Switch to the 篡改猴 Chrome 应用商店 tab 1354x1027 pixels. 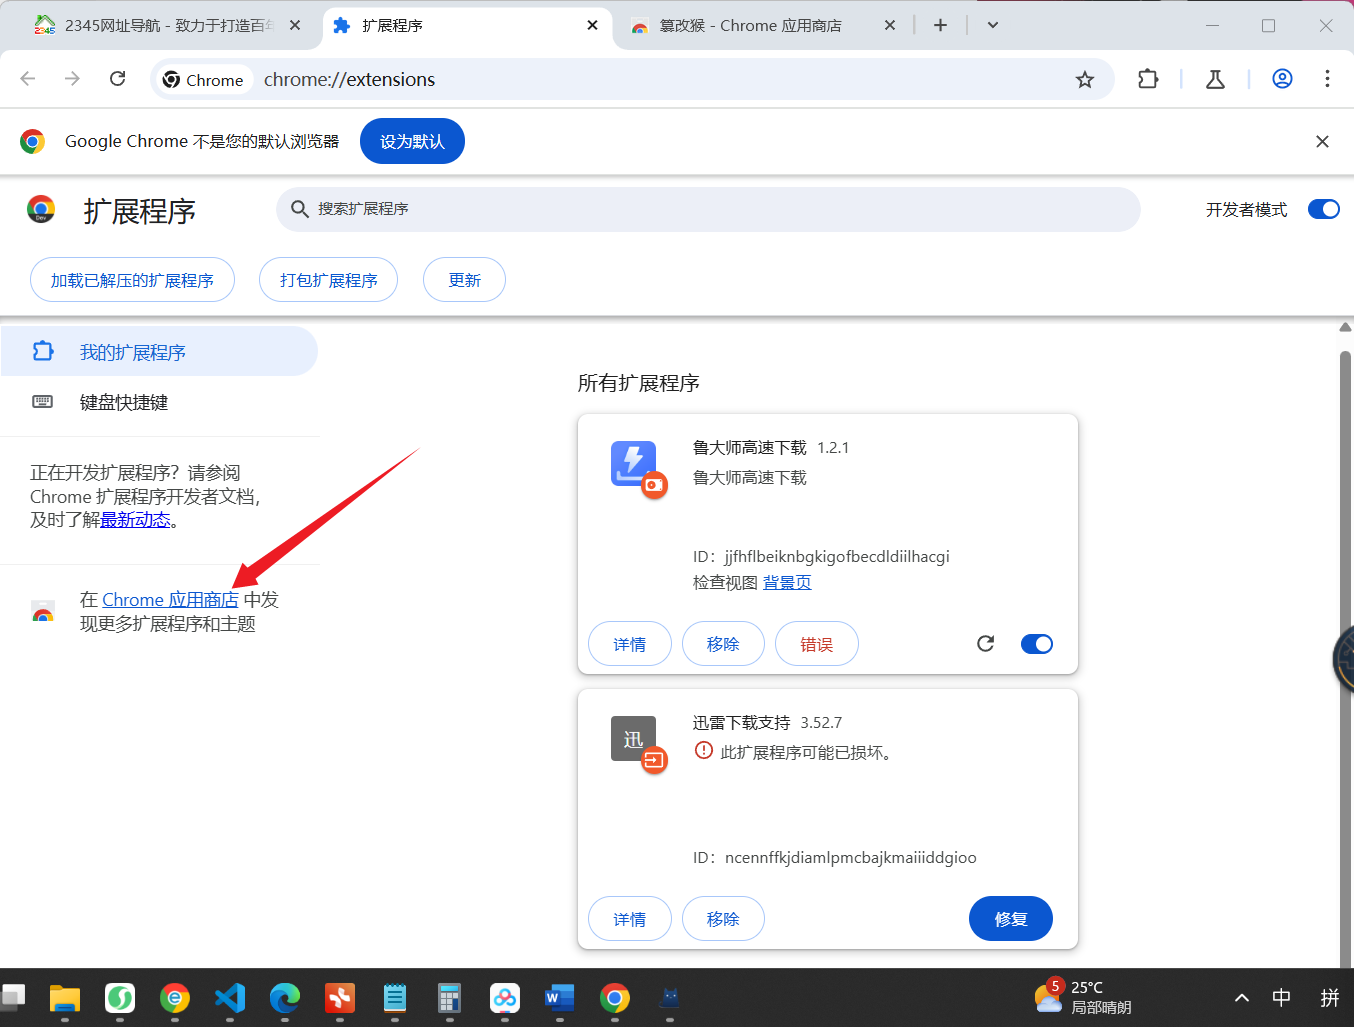coord(765,25)
